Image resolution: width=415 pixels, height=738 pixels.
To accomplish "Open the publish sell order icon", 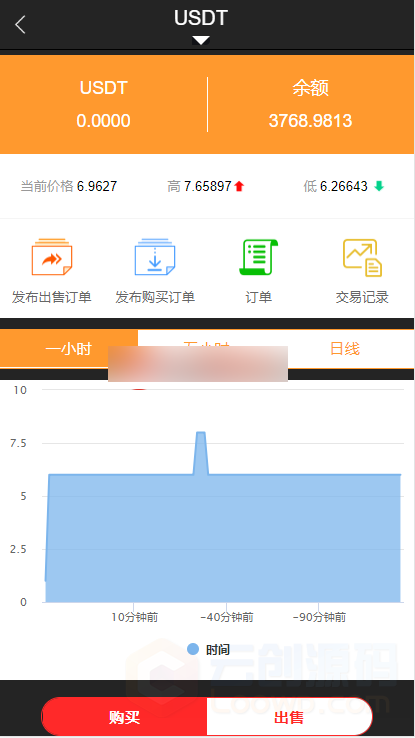I will [x=52, y=257].
